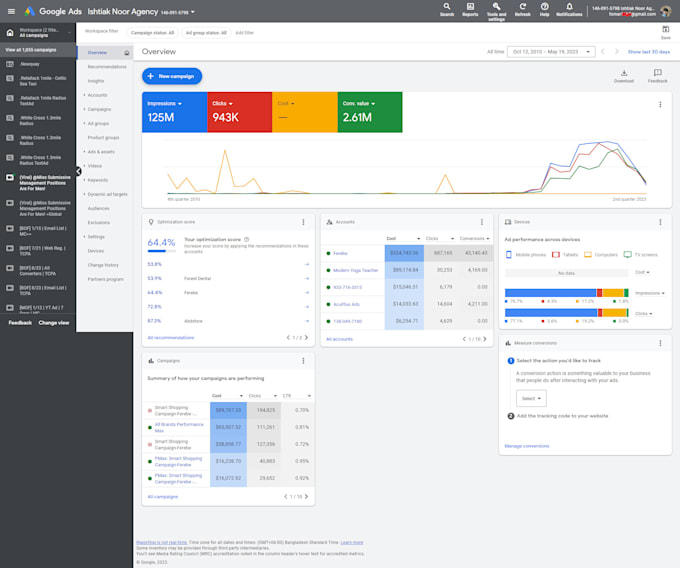Click Ad group status: All filter chip
Screen dimensions: 680x568
point(206,33)
